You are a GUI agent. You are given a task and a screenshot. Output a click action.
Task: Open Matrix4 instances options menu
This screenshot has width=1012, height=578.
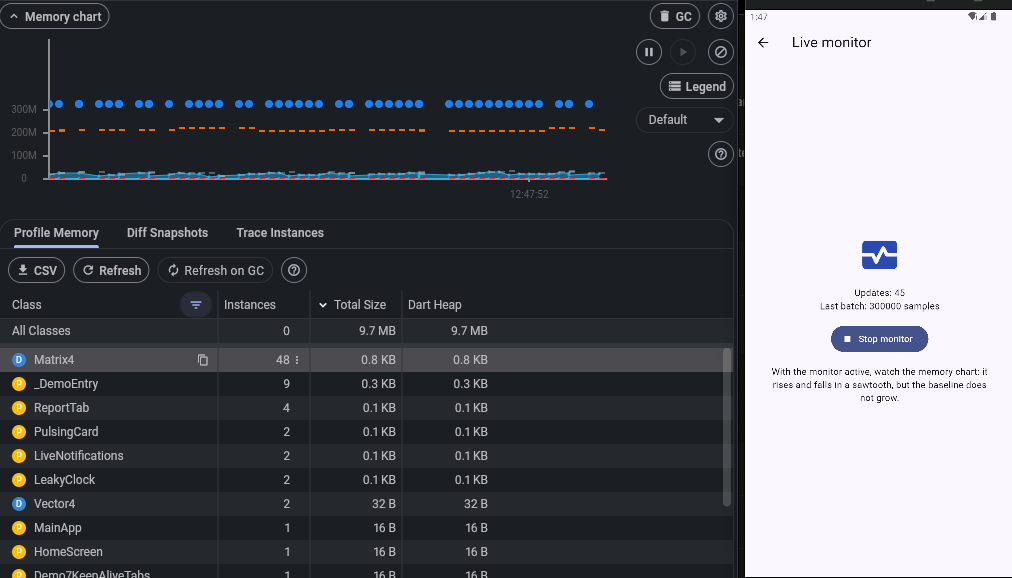297,360
